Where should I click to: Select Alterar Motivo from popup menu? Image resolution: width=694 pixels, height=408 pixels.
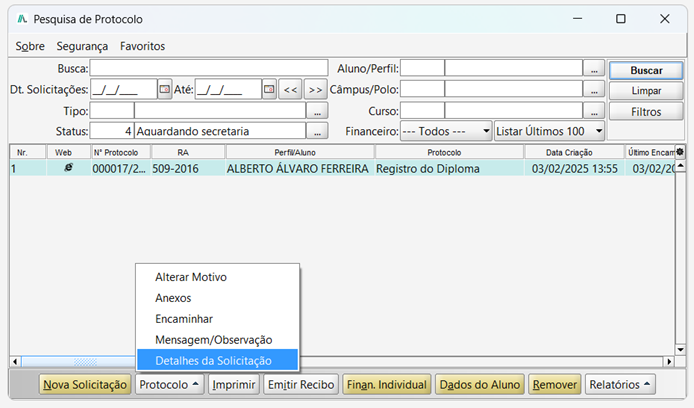tap(217, 277)
